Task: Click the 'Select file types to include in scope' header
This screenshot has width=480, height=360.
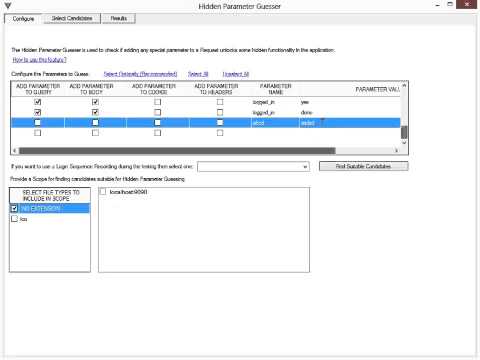Action: (50, 196)
